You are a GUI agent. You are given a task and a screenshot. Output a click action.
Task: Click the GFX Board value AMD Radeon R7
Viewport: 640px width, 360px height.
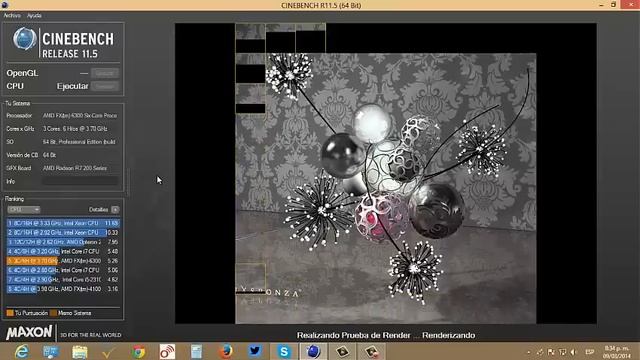[x=75, y=168]
